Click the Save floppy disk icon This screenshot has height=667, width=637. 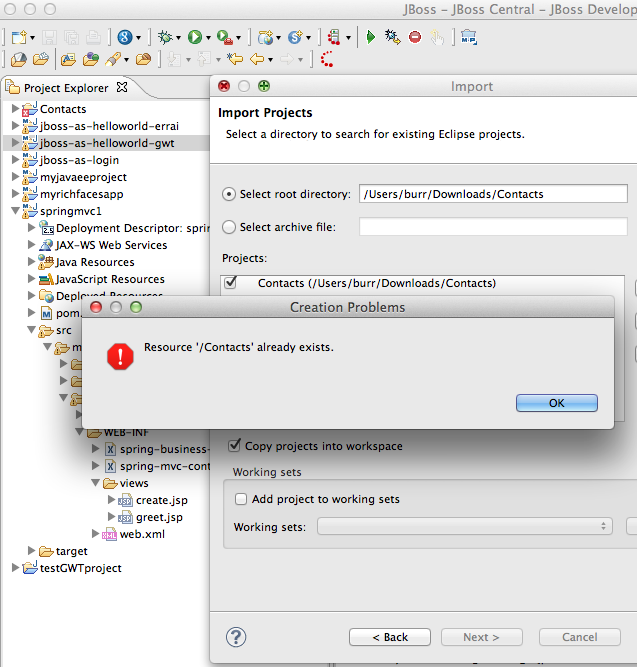point(49,37)
